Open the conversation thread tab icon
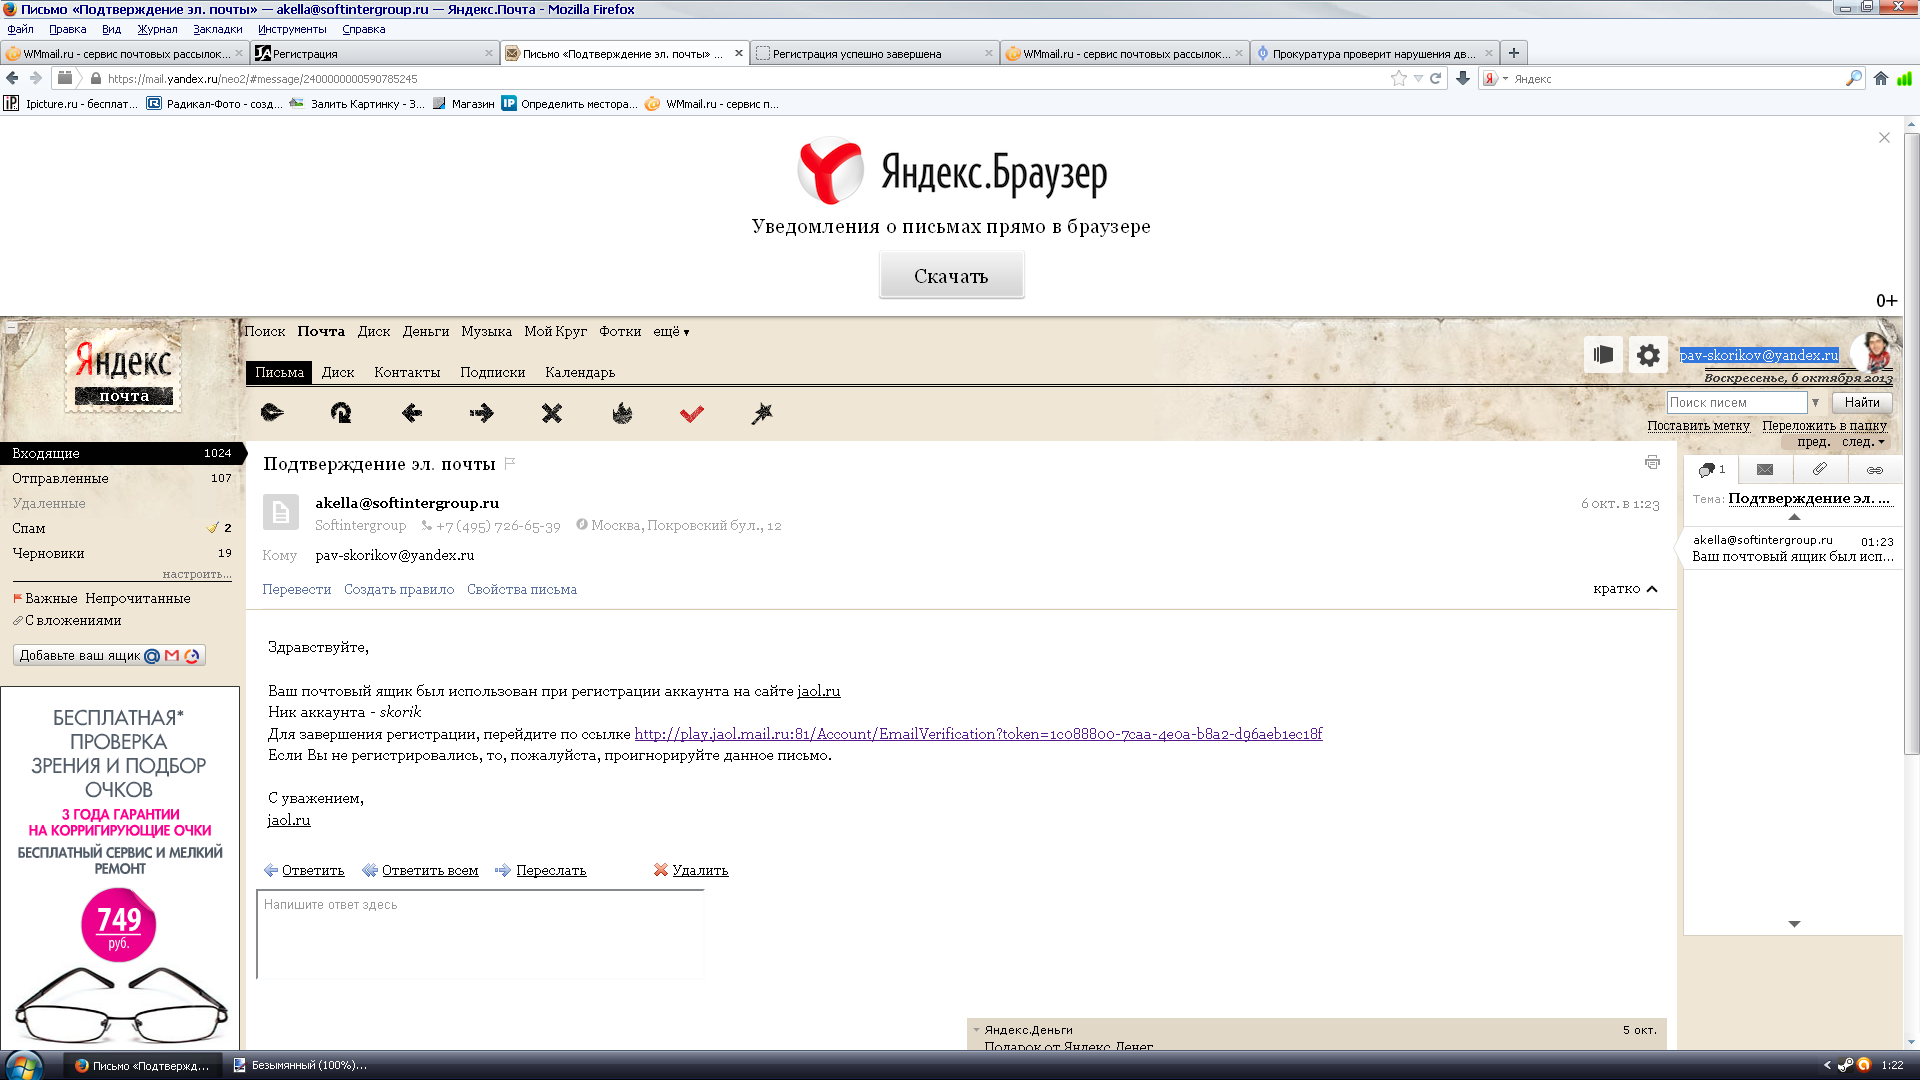 click(x=1712, y=469)
